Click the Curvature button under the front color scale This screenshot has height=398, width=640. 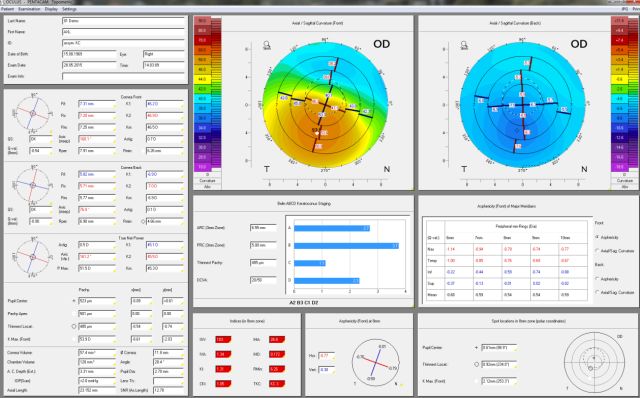click(207, 180)
